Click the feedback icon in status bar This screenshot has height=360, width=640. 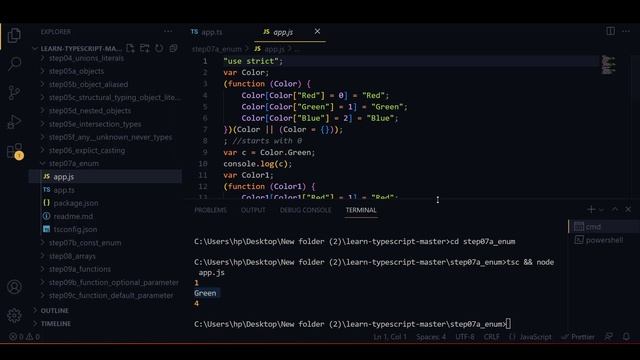609,337
